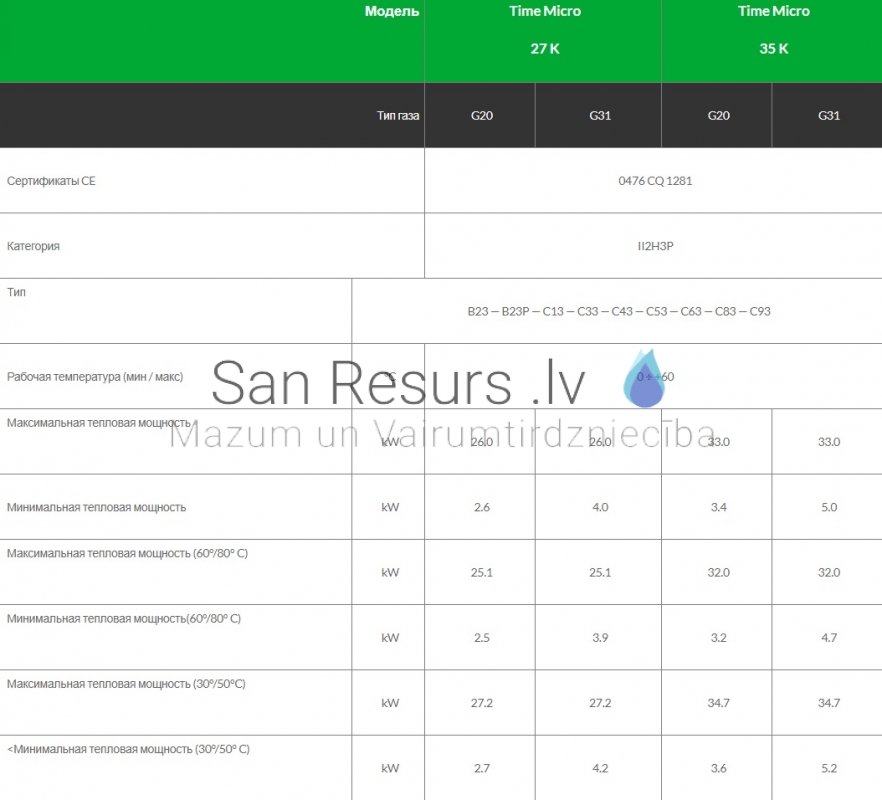
Task: Select category value 'II2H3P'
Action: (655, 246)
